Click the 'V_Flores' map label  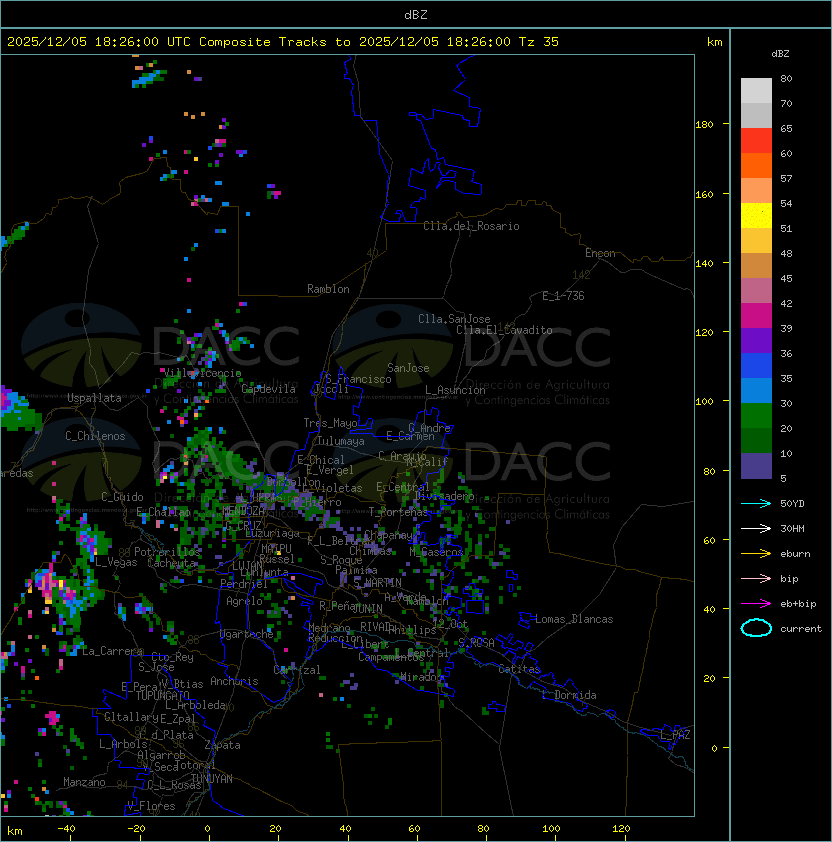151,806
